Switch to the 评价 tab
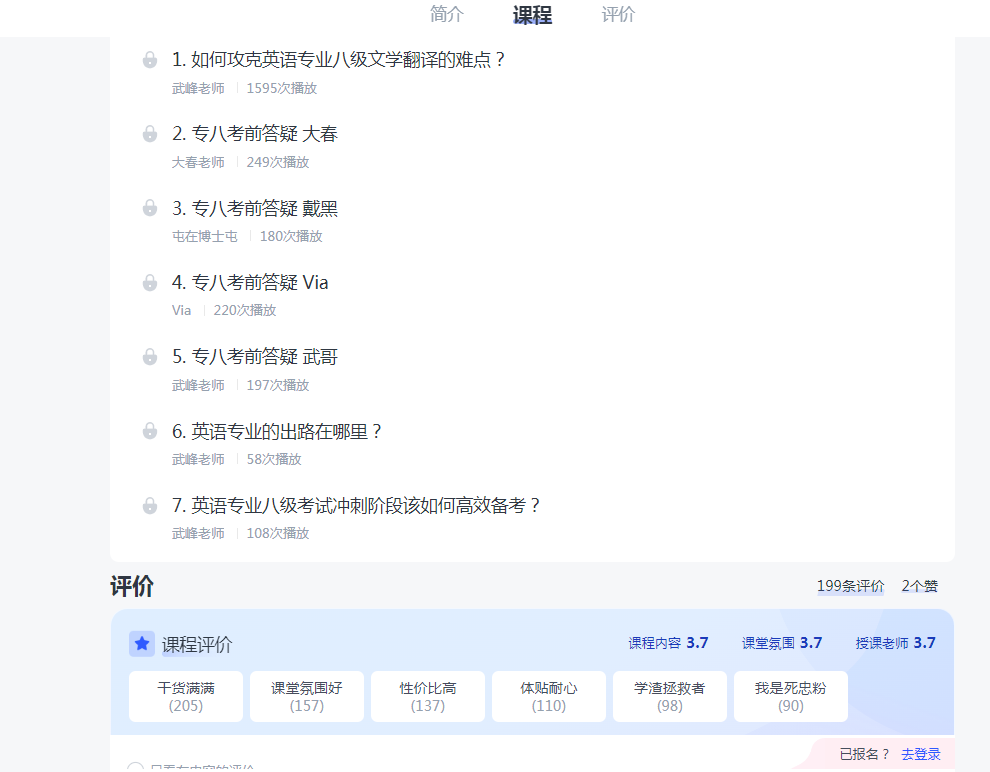The width and height of the screenshot is (990, 772). pos(618,15)
